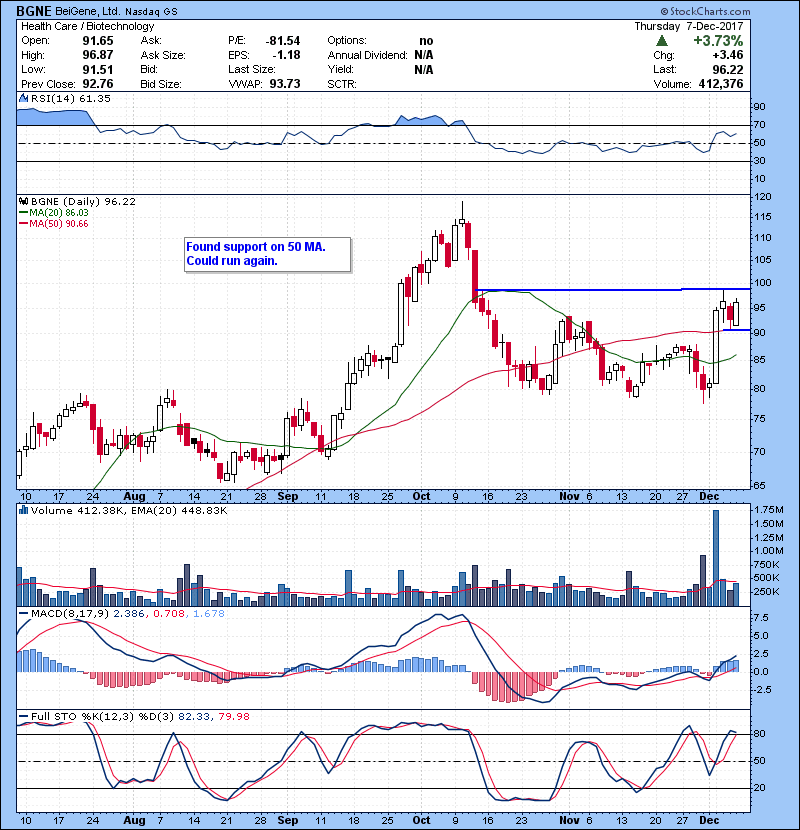Click the EPS value -1.18
The image size is (800, 830).
tap(286, 55)
